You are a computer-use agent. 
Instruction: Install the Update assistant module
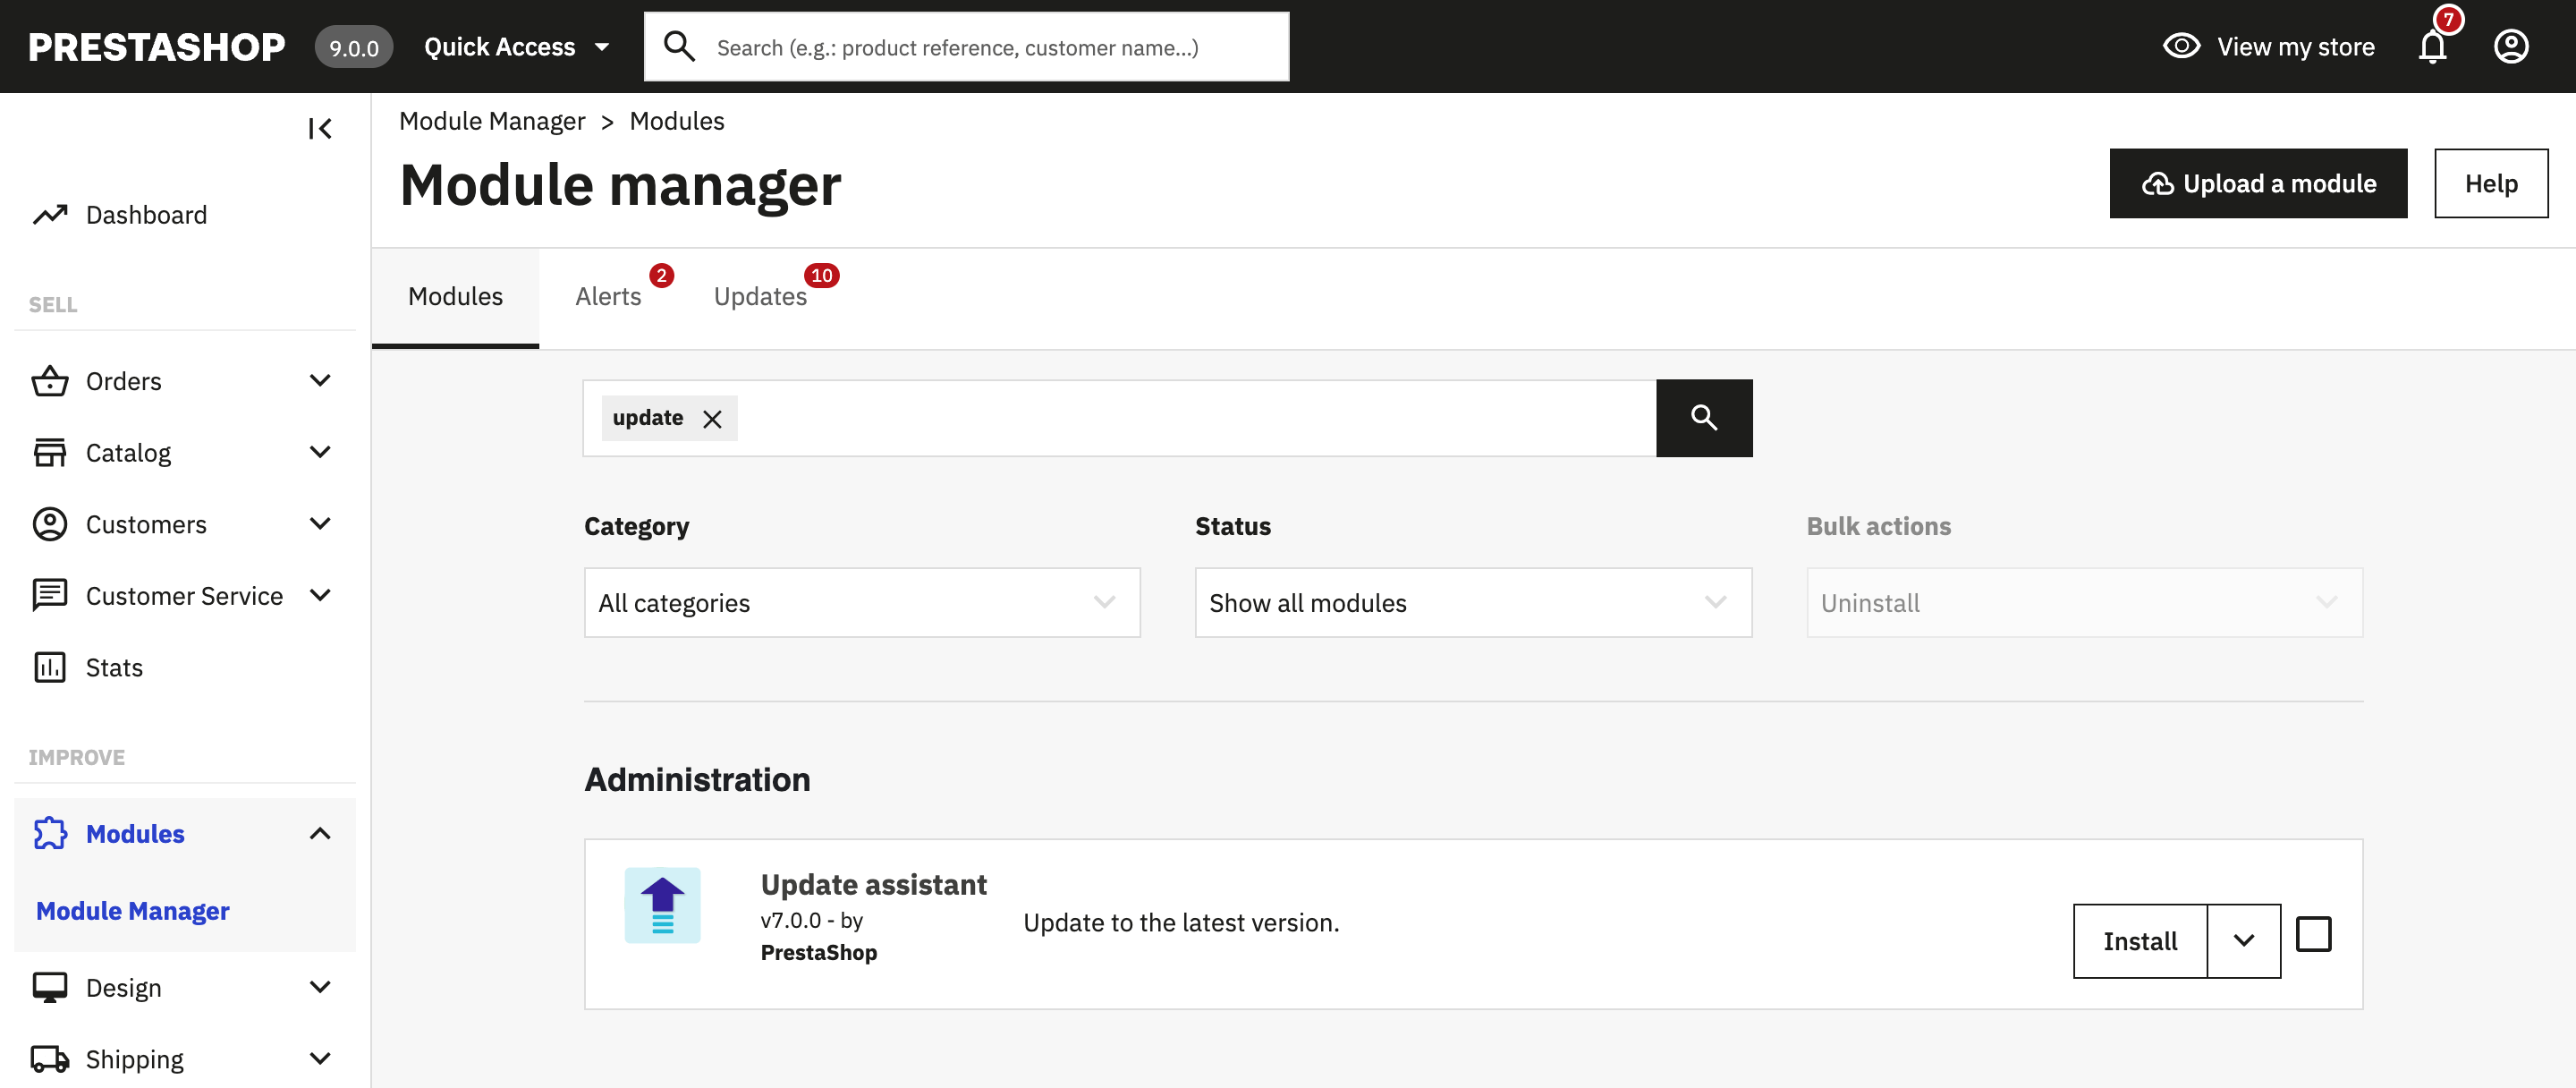[x=2140, y=940]
